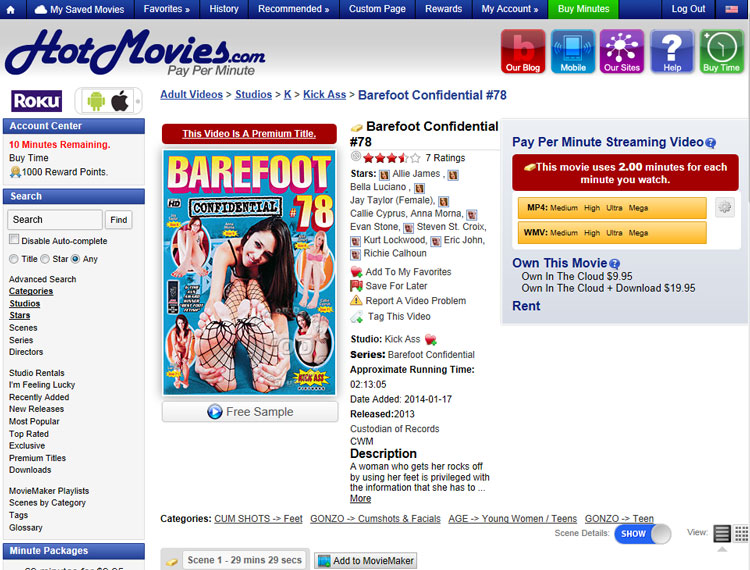
Task: Click the HotMovies.com logo
Action: 135,52
